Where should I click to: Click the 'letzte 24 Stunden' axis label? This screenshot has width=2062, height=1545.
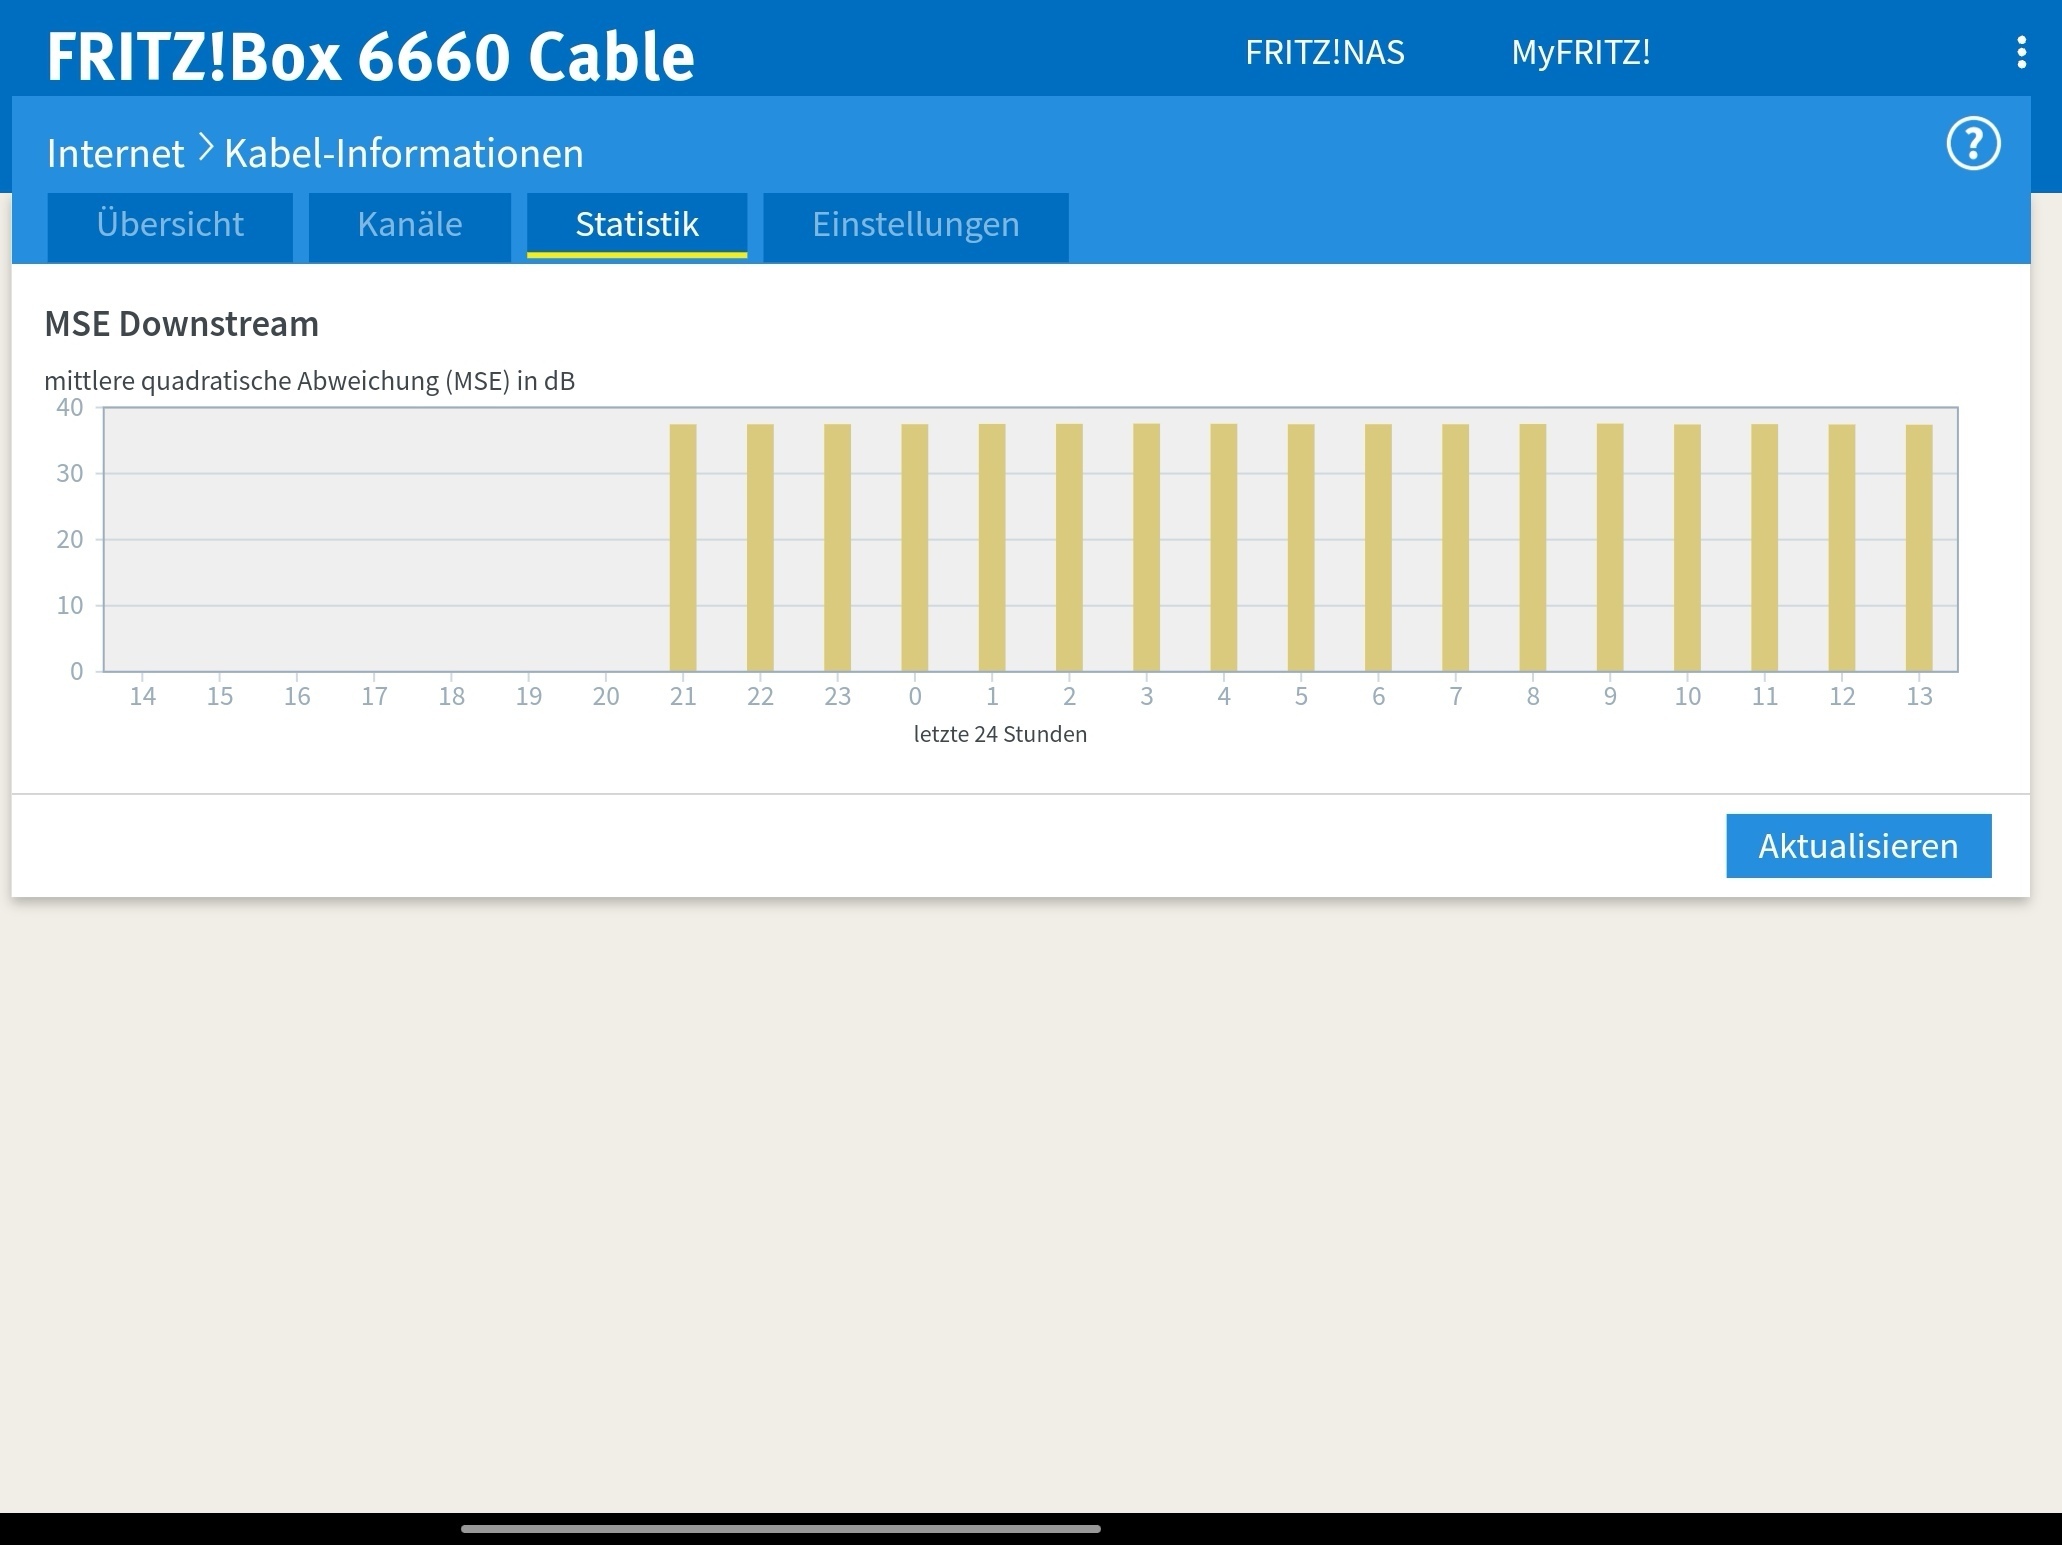pyautogui.click(x=1000, y=734)
